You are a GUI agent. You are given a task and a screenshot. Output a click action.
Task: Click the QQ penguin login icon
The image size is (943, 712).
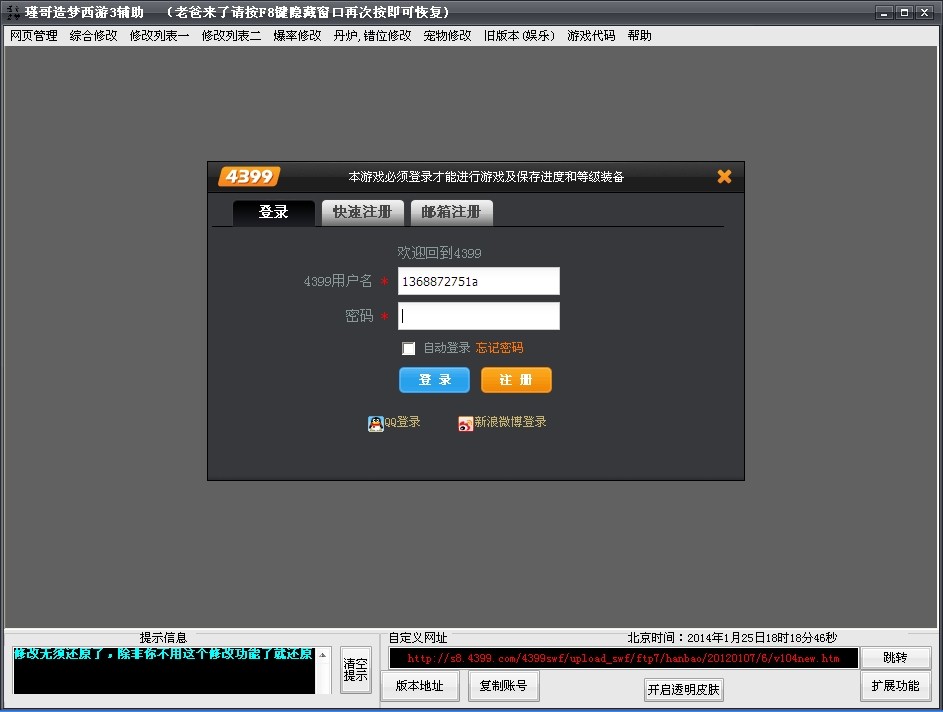click(376, 423)
